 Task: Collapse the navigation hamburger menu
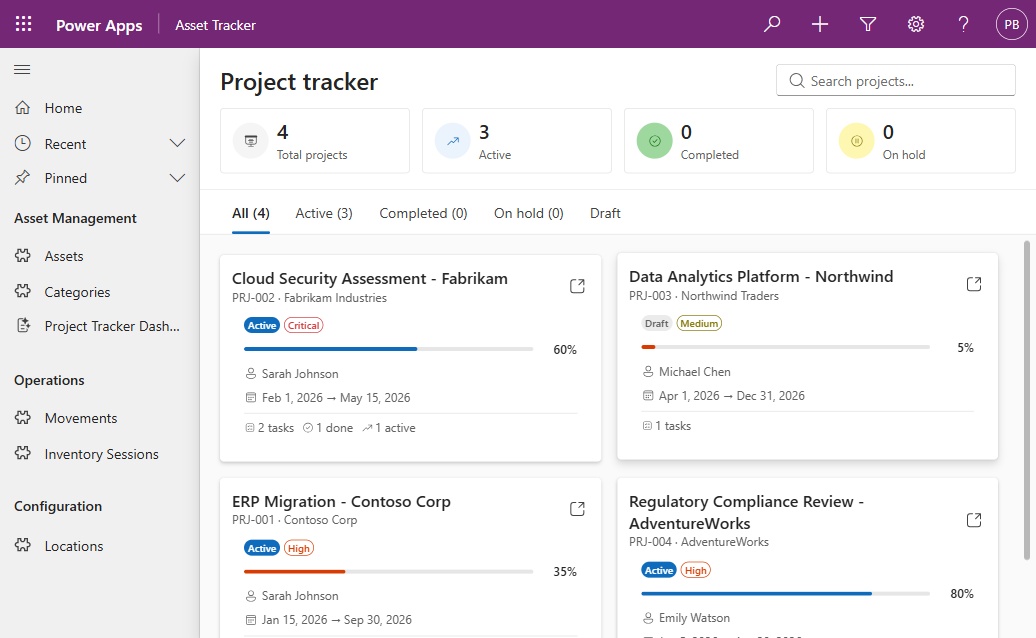tap(22, 69)
